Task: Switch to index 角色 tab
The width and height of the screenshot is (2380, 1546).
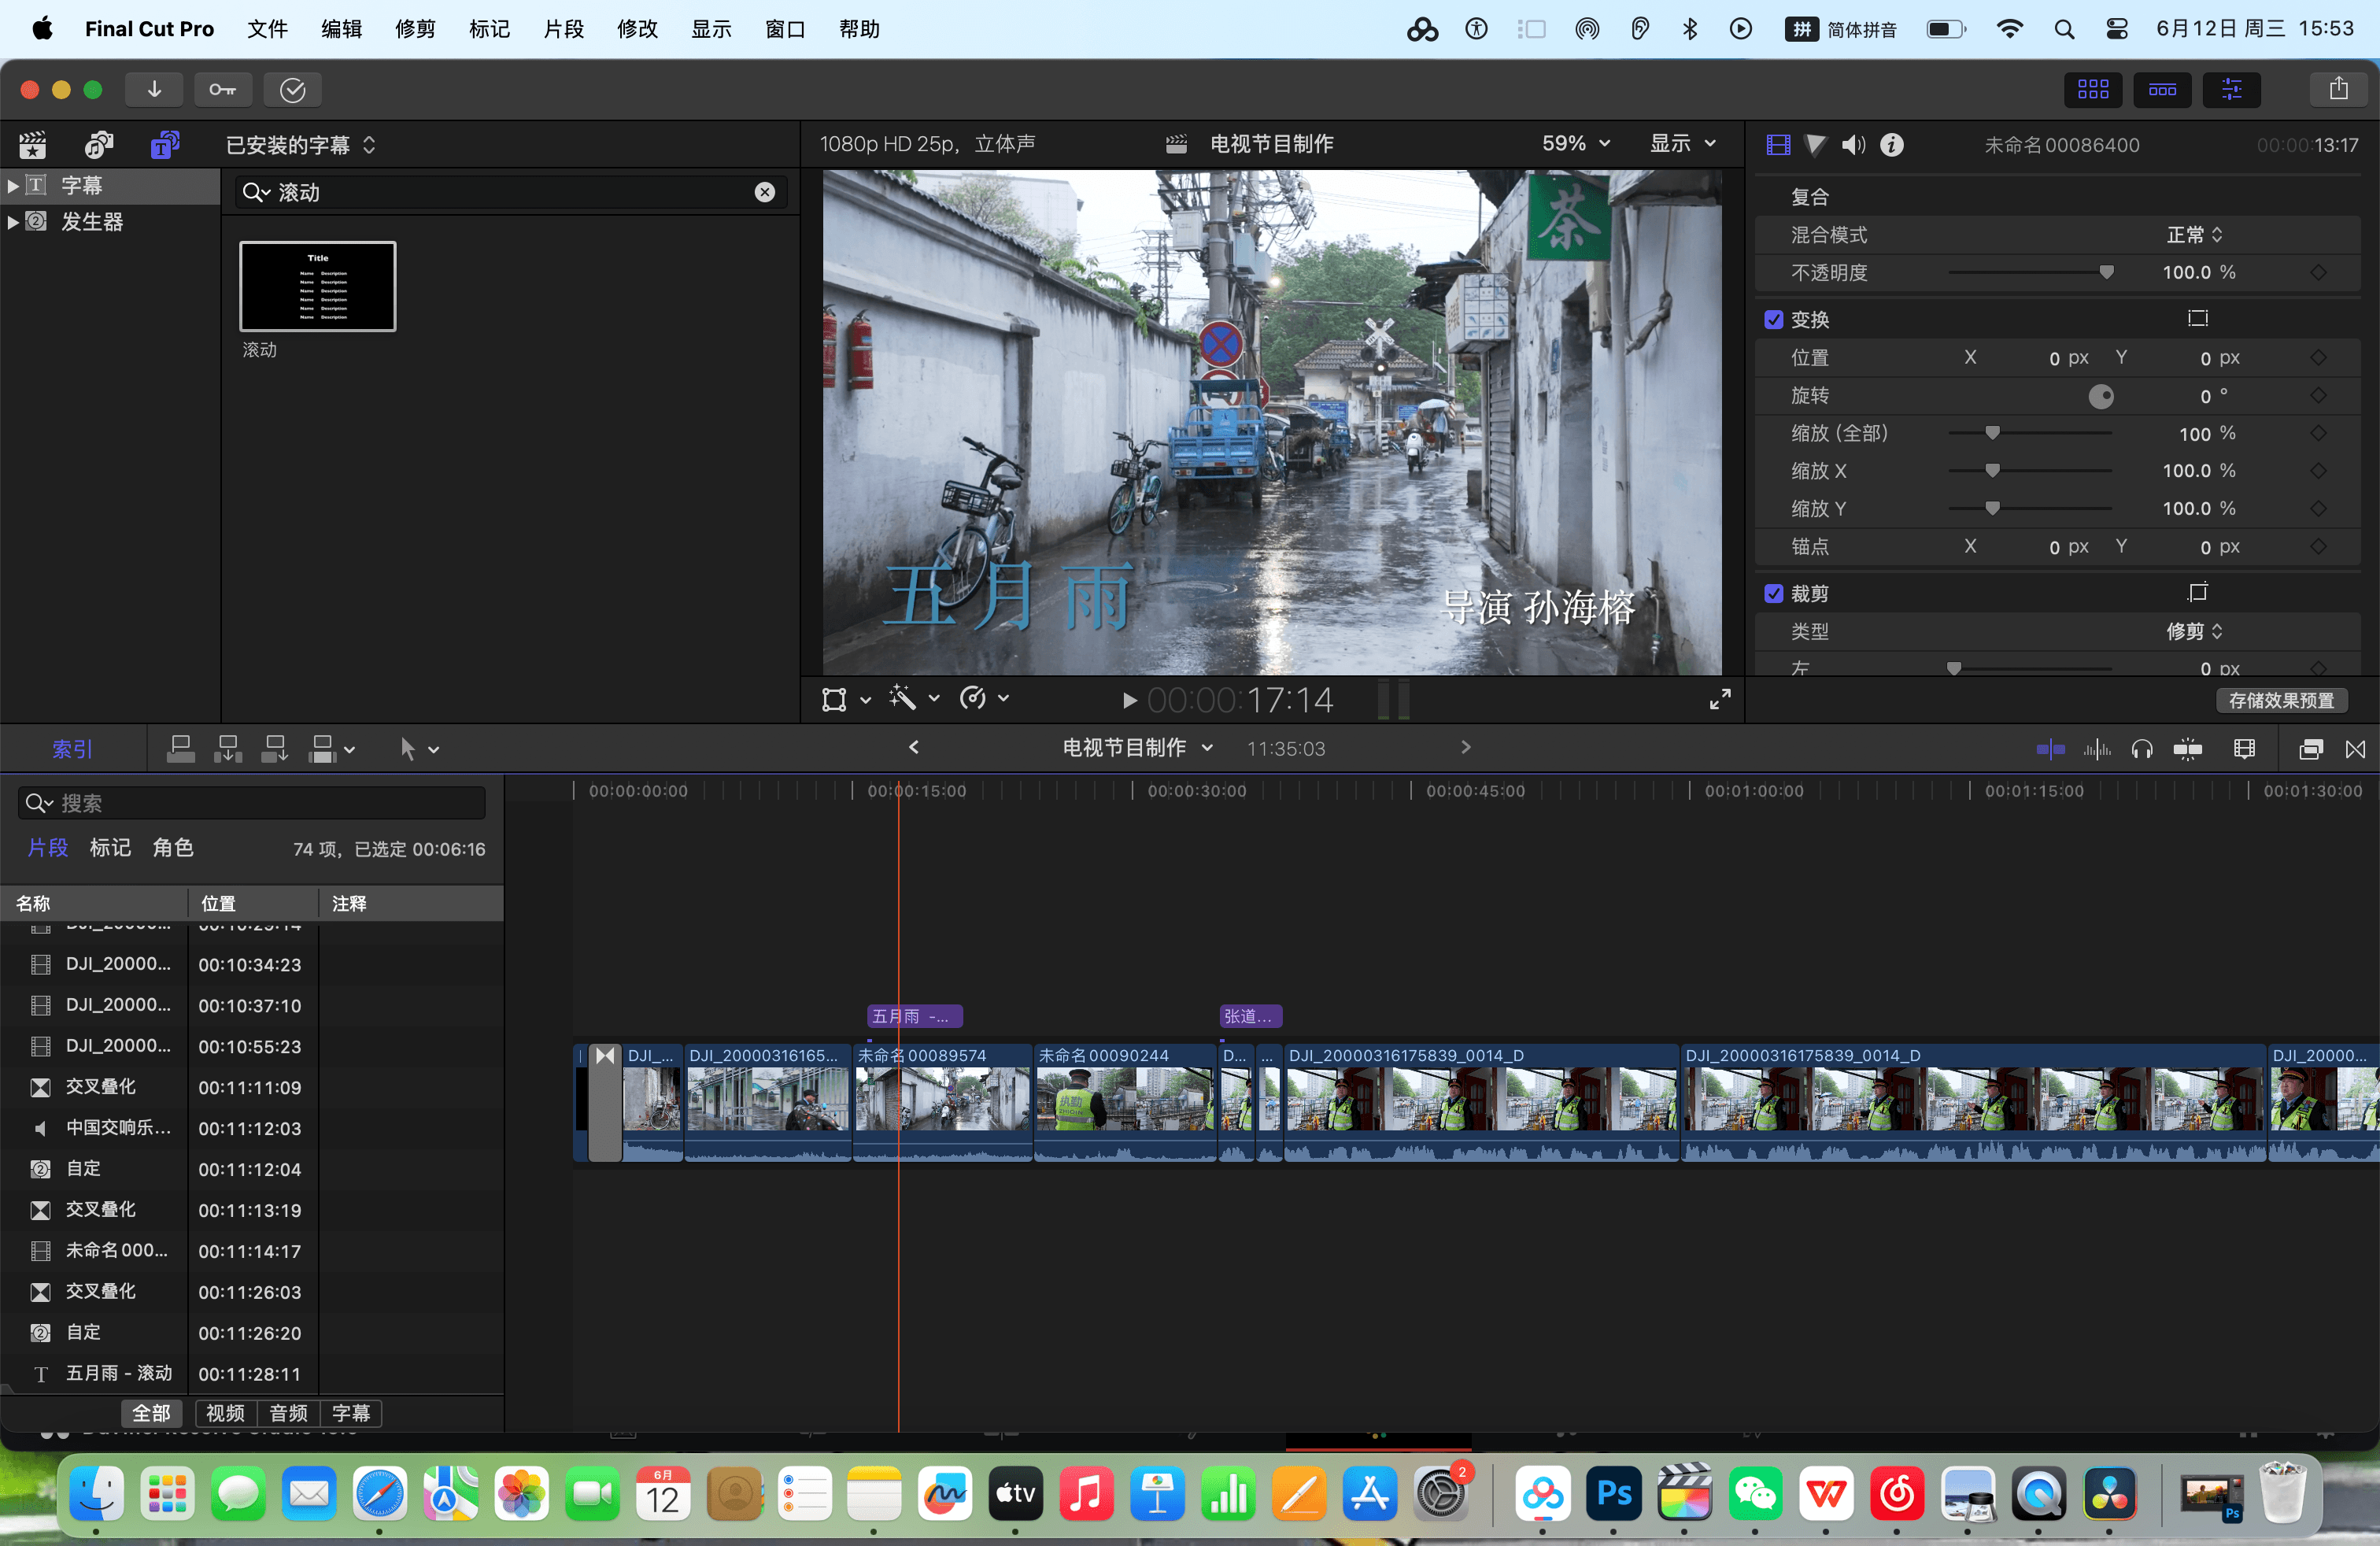Action: [173, 848]
